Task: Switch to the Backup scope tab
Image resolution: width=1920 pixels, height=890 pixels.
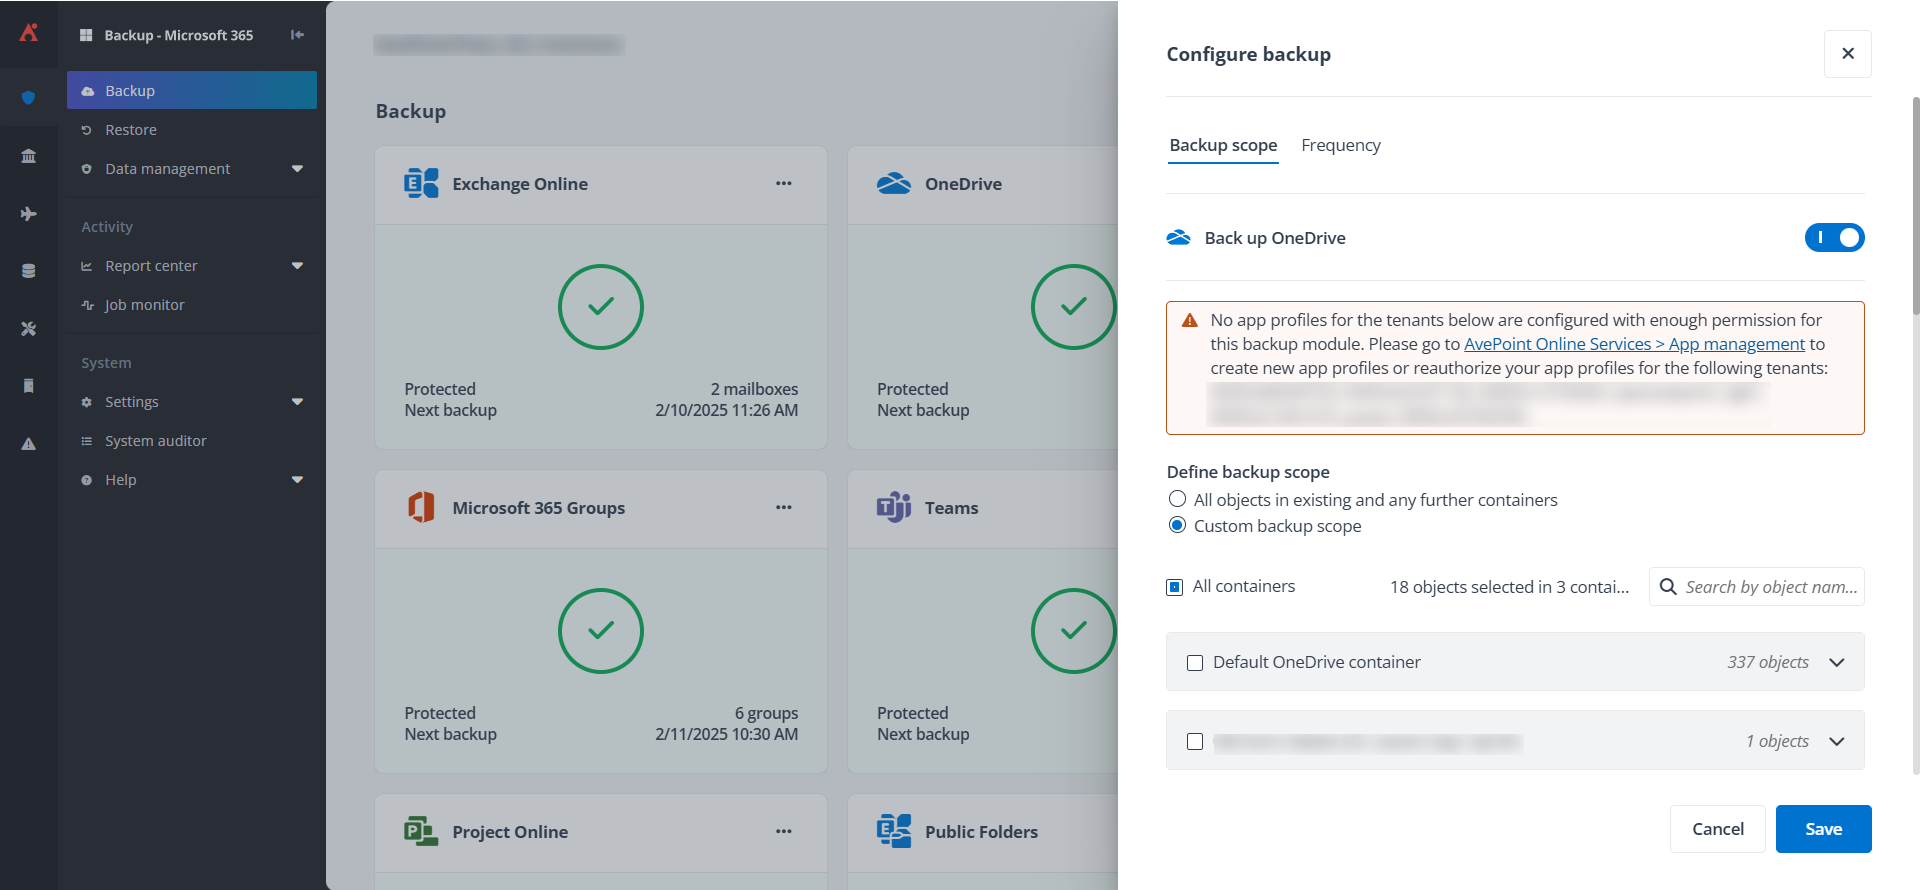Action: tap(1223, 146)
